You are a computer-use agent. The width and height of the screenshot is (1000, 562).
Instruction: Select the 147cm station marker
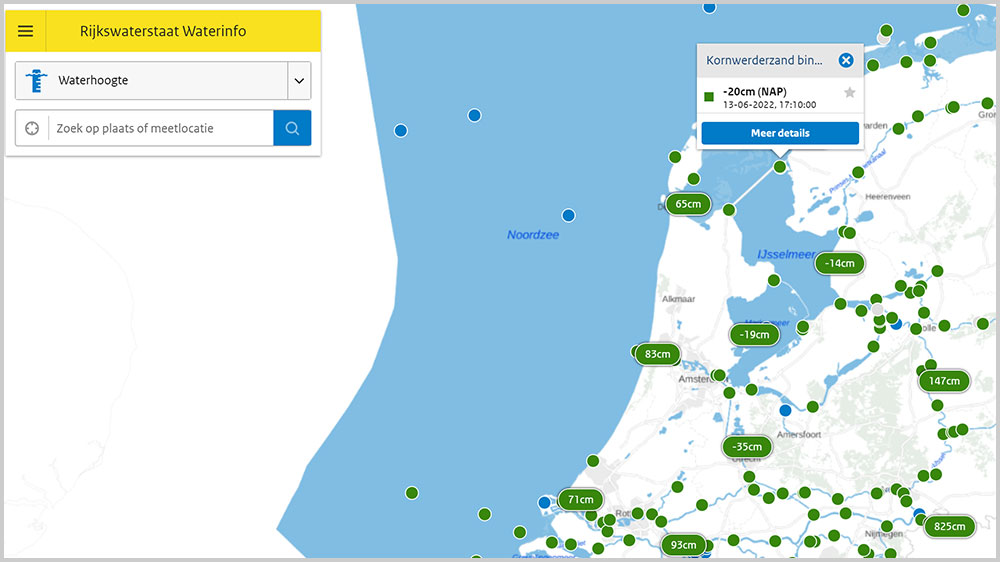[944, 380]
